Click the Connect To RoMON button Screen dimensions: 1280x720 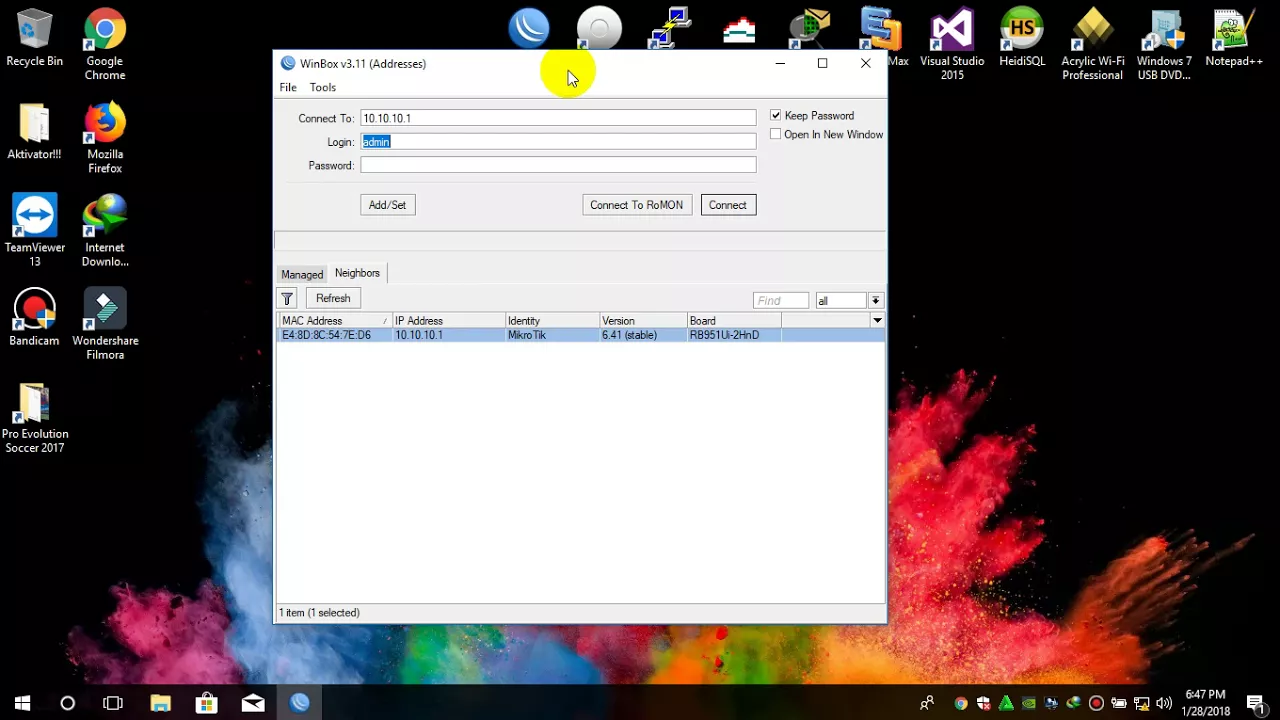tap(636, 205)
